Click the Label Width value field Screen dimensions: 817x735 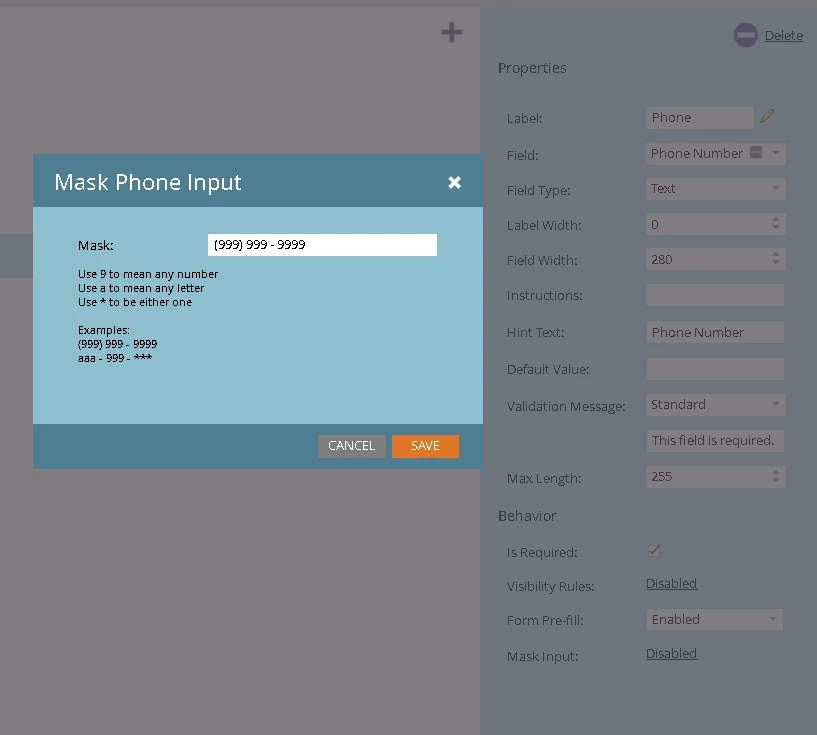click(708, 225)
